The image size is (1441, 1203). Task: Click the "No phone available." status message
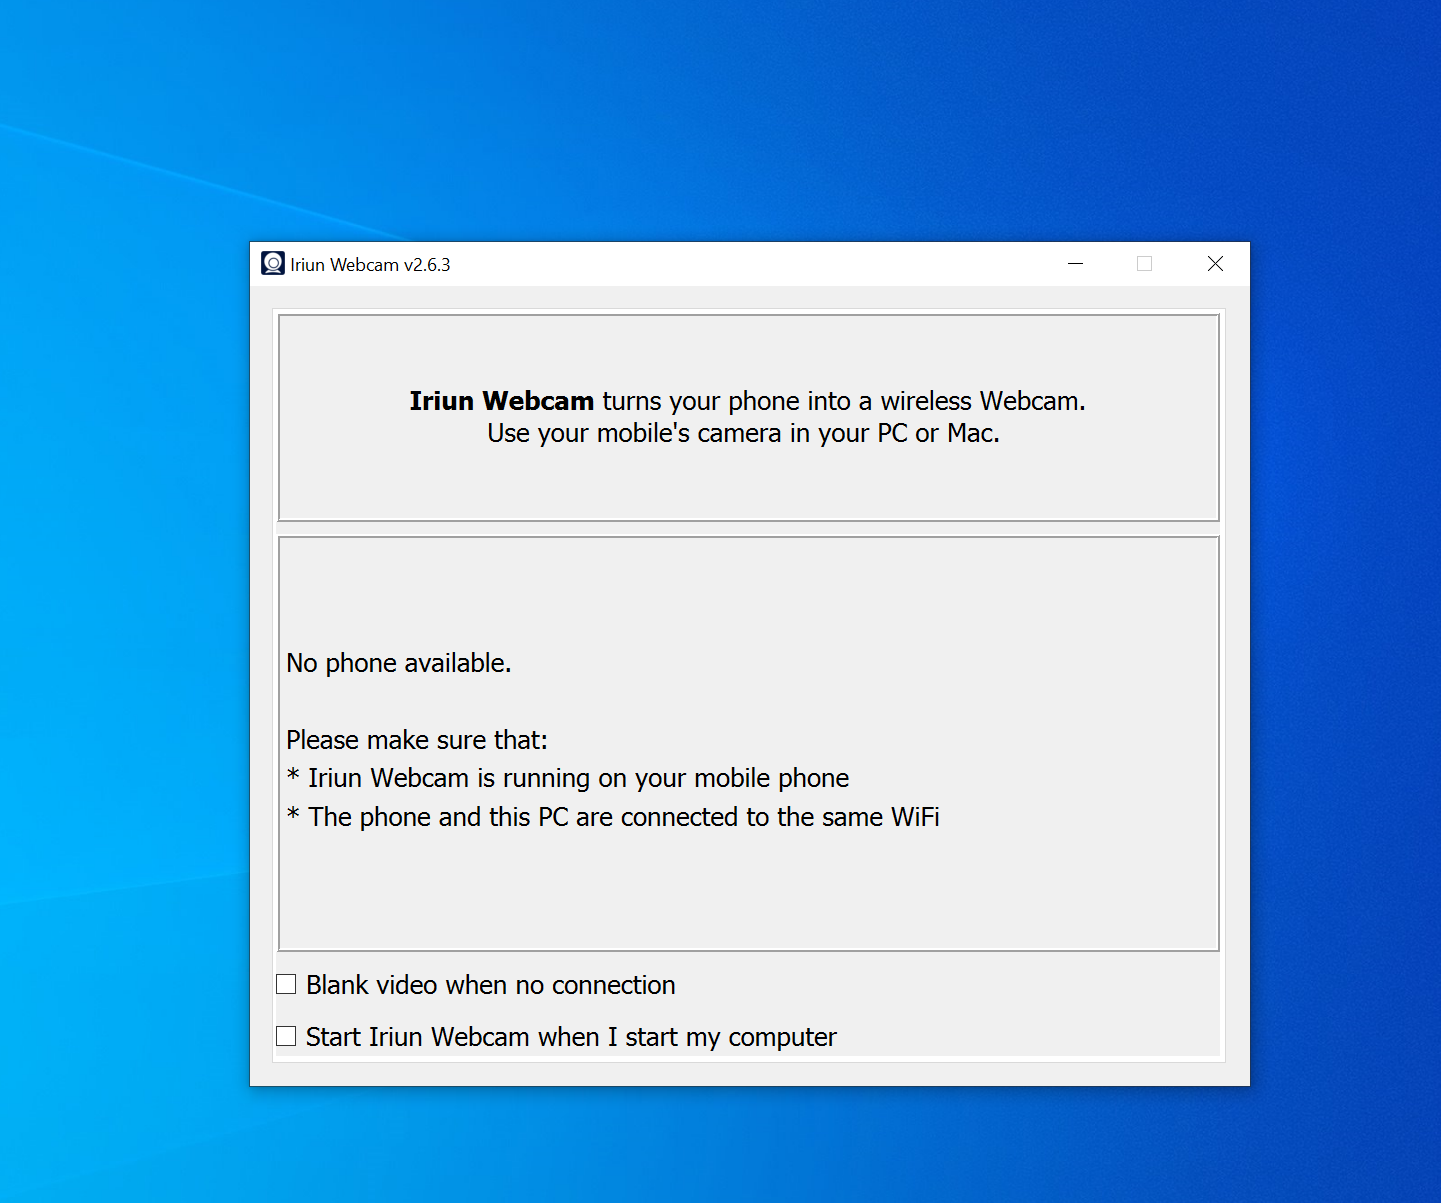(398, 663)
